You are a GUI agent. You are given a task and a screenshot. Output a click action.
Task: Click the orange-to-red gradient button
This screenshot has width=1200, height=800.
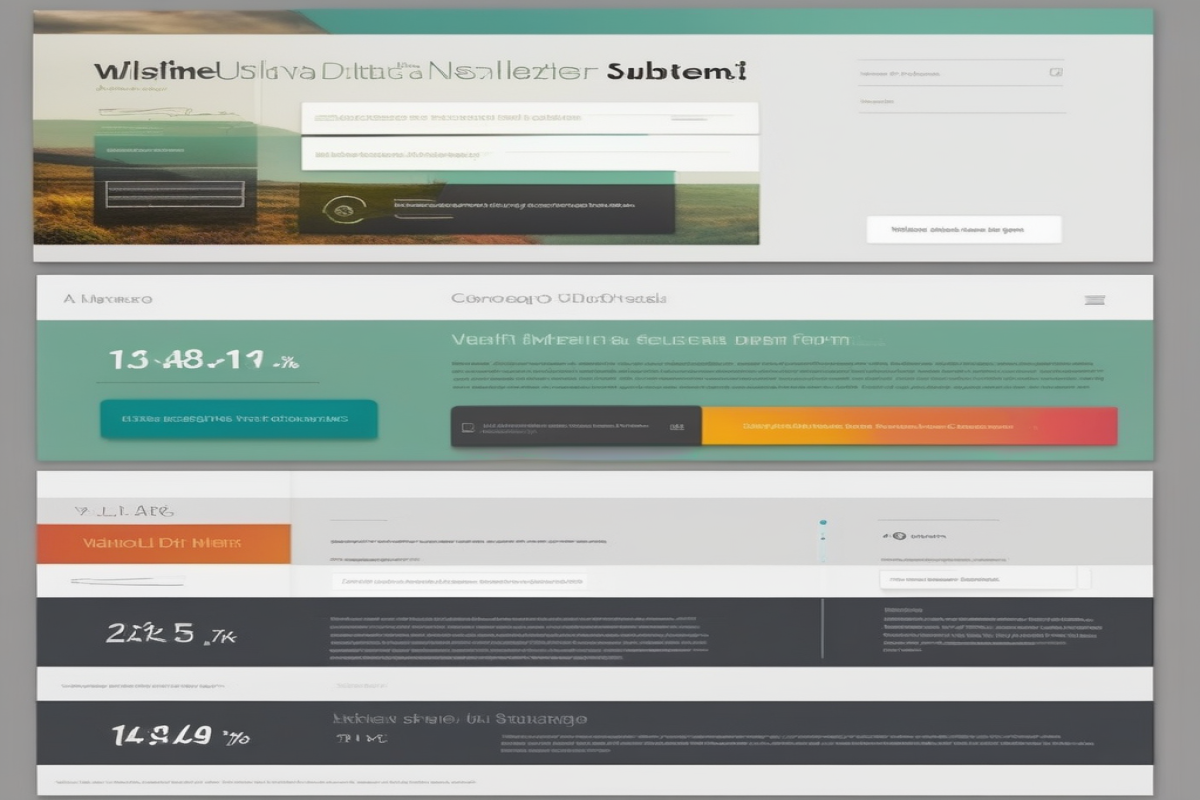[909, 427]
